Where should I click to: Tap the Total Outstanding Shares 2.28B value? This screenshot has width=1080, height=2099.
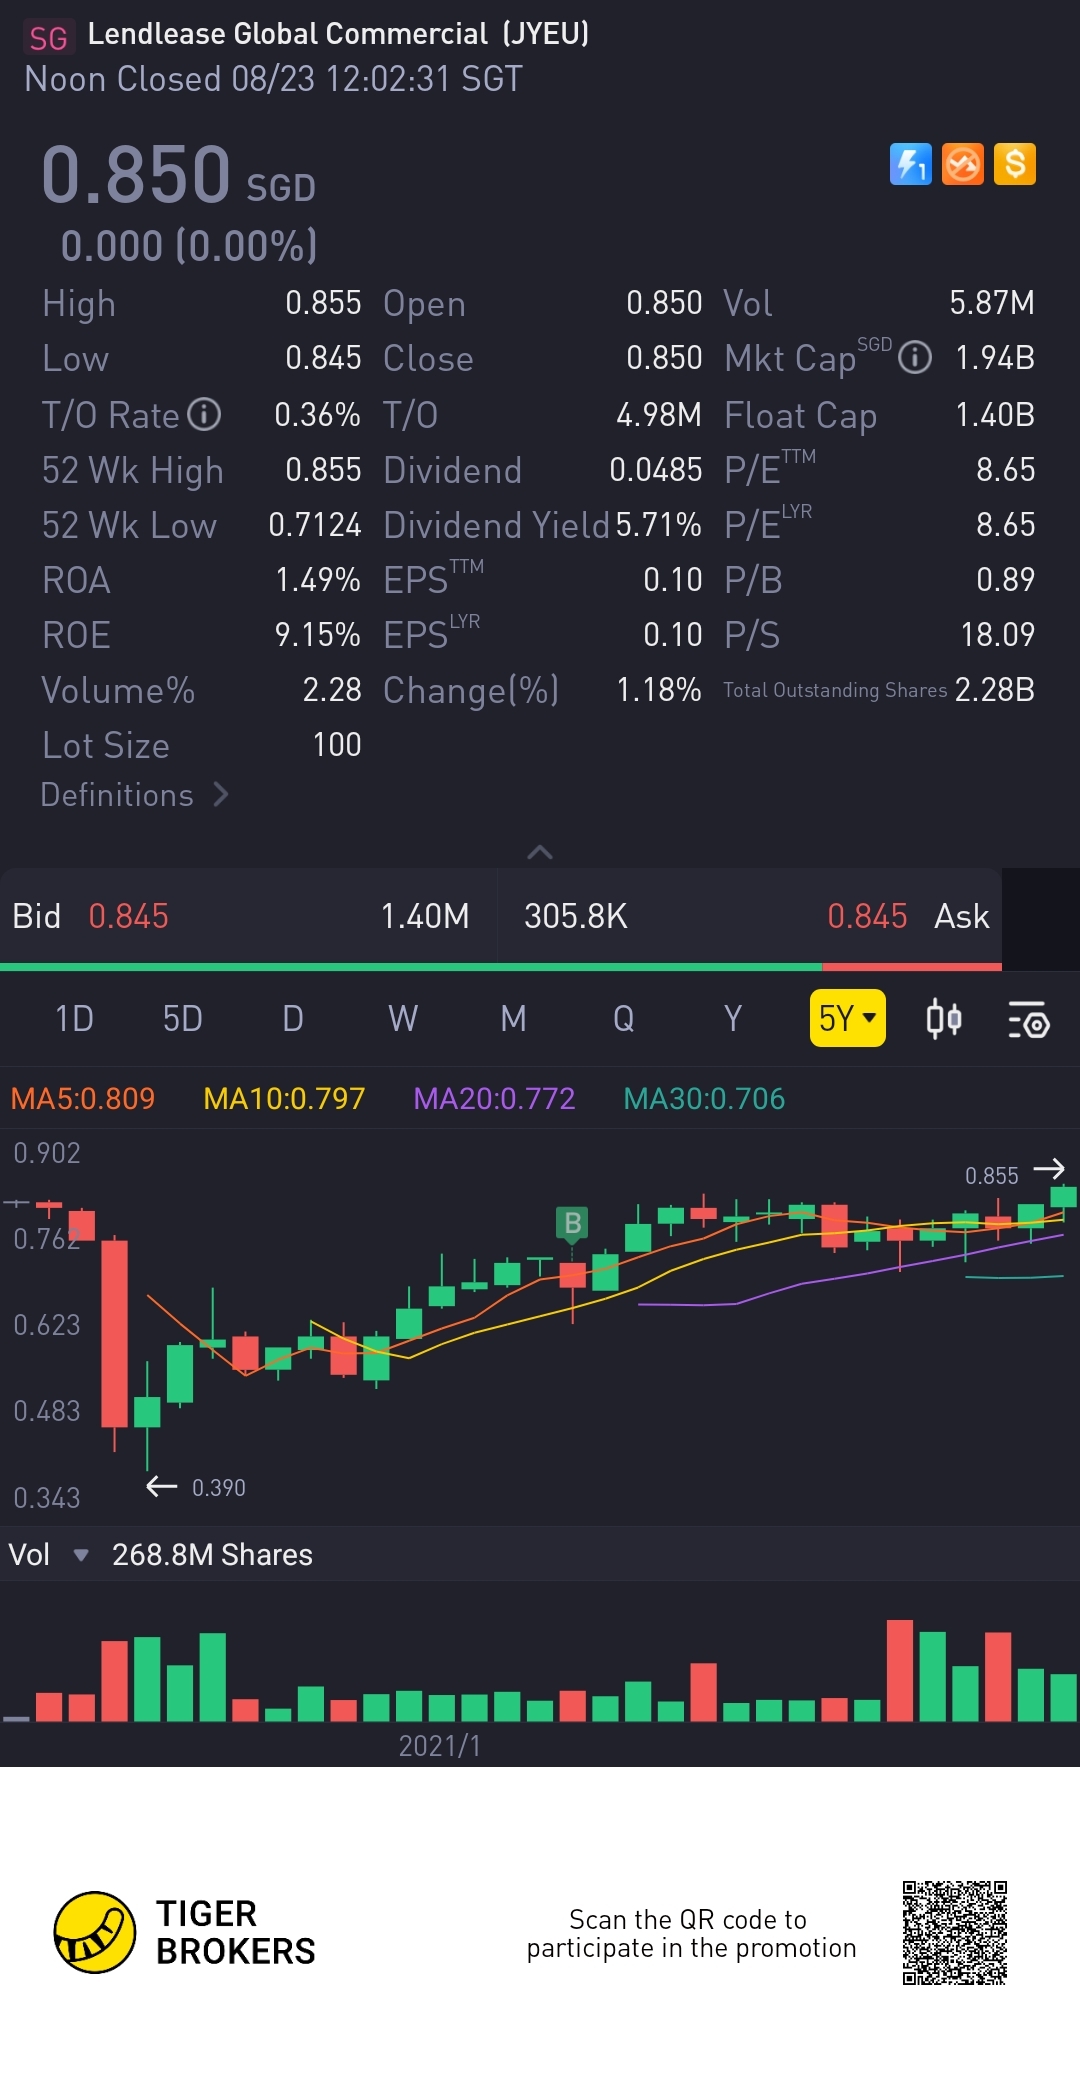(994, 690)
